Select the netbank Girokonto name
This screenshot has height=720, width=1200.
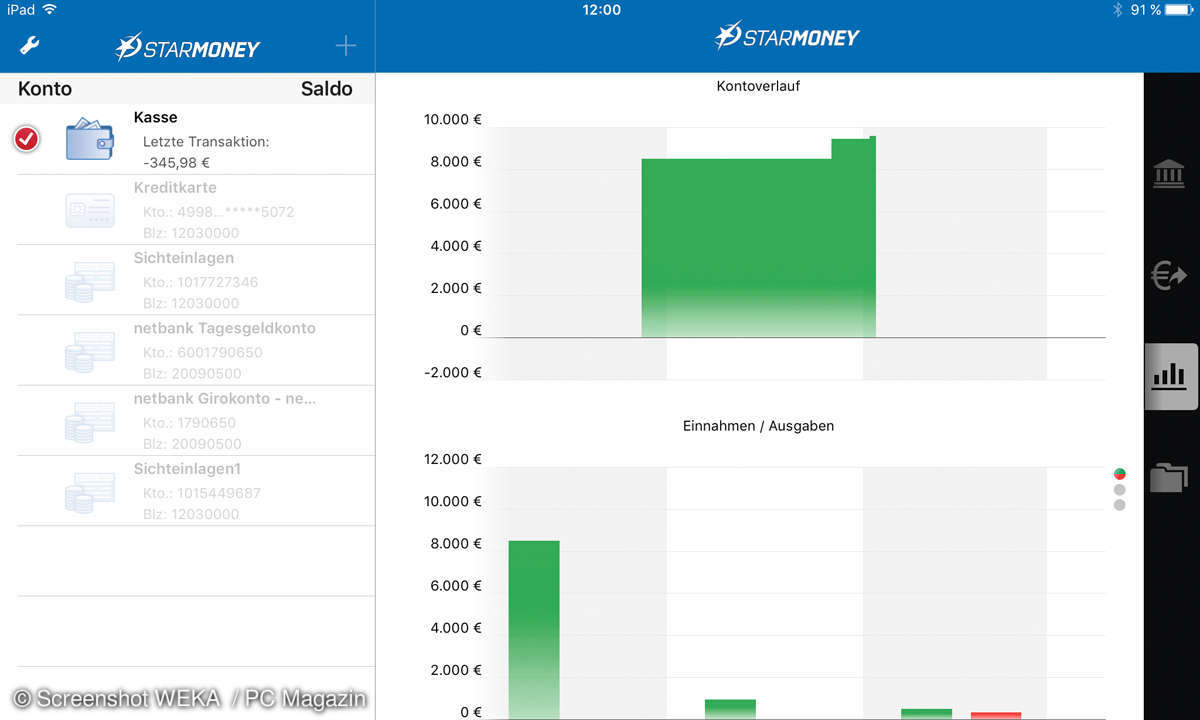coord(225,398)
